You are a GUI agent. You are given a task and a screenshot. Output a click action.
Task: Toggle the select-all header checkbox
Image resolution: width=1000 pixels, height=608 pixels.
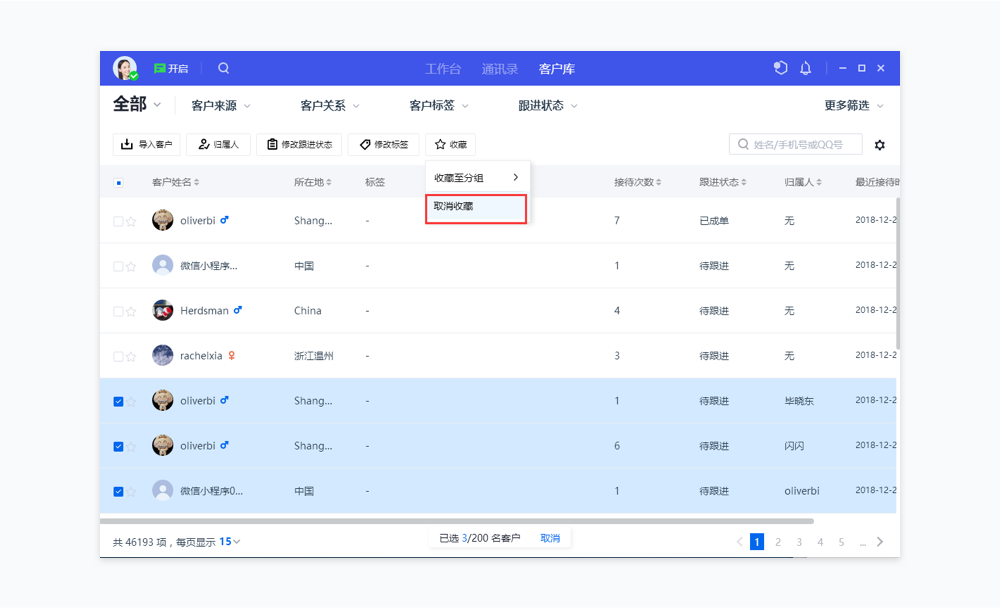pos(118,183)
